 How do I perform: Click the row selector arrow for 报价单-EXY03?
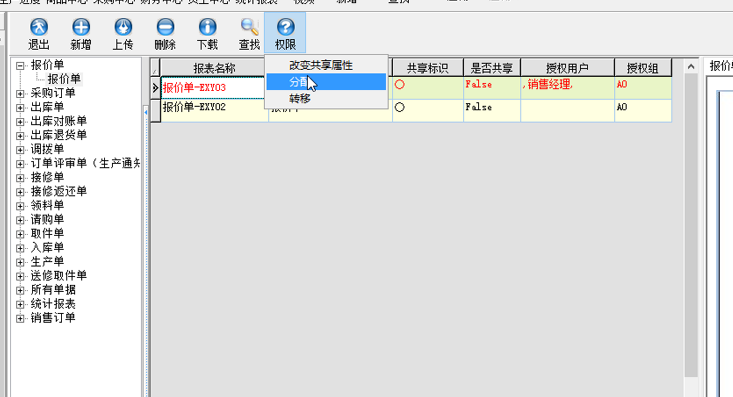(155, 88)
